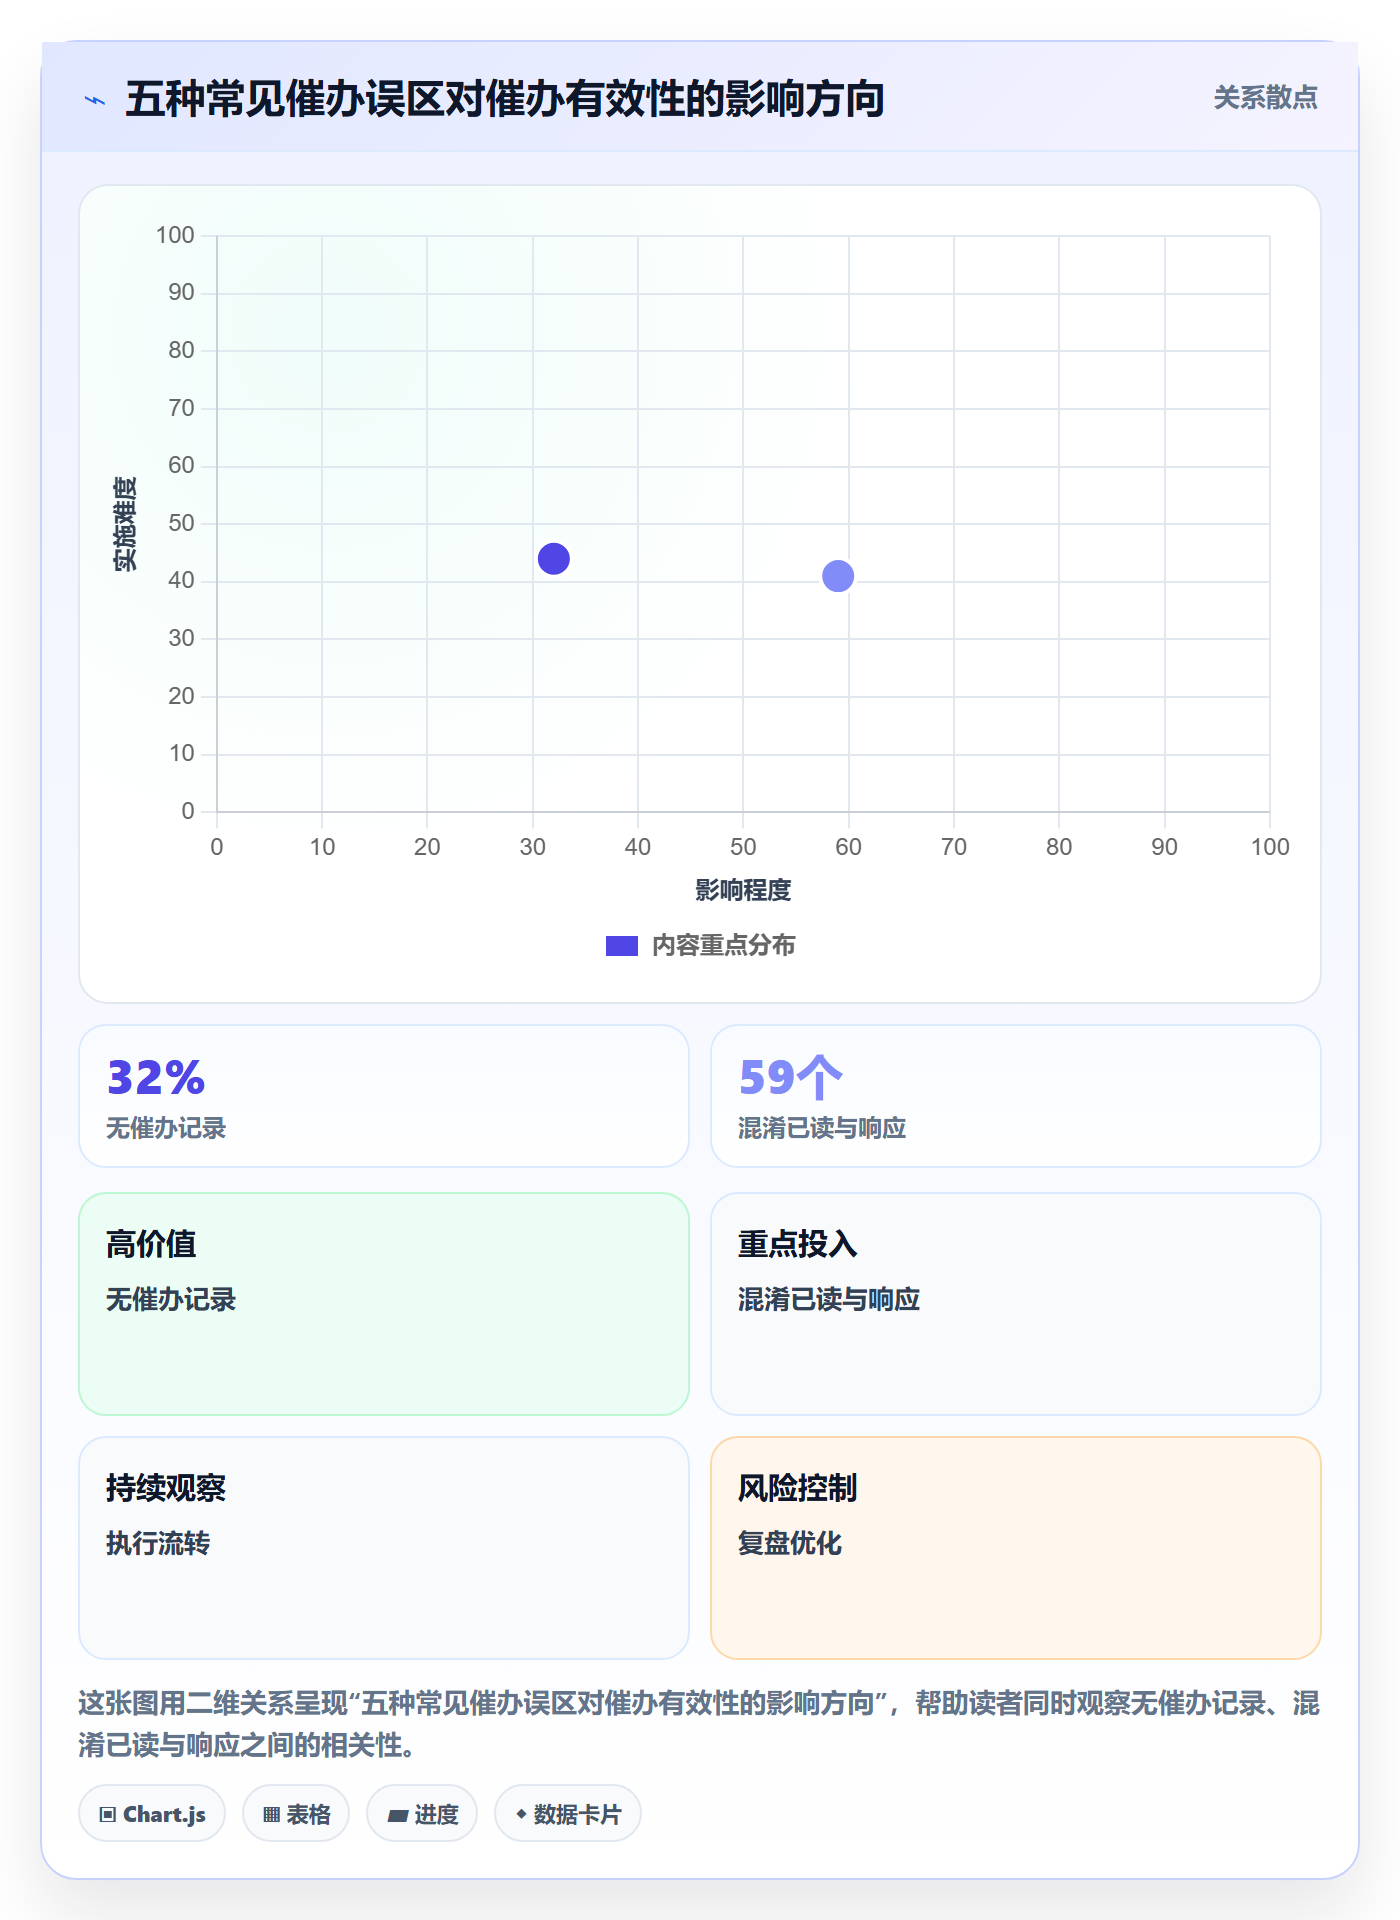This screenshot has width=1400, height=1920.
Task: Click the x-axis tick label 100
Action: (1270, 847)
